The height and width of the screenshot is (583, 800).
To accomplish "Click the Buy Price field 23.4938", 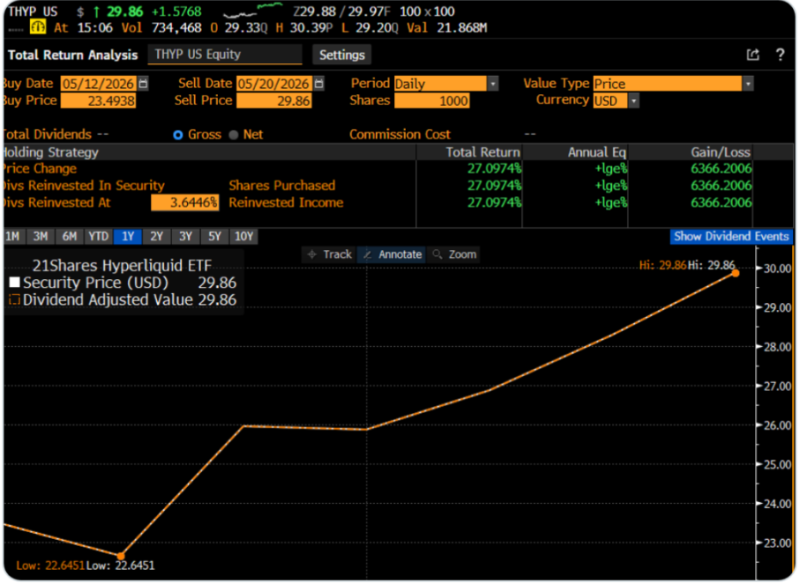I will [x=98, y=100].
